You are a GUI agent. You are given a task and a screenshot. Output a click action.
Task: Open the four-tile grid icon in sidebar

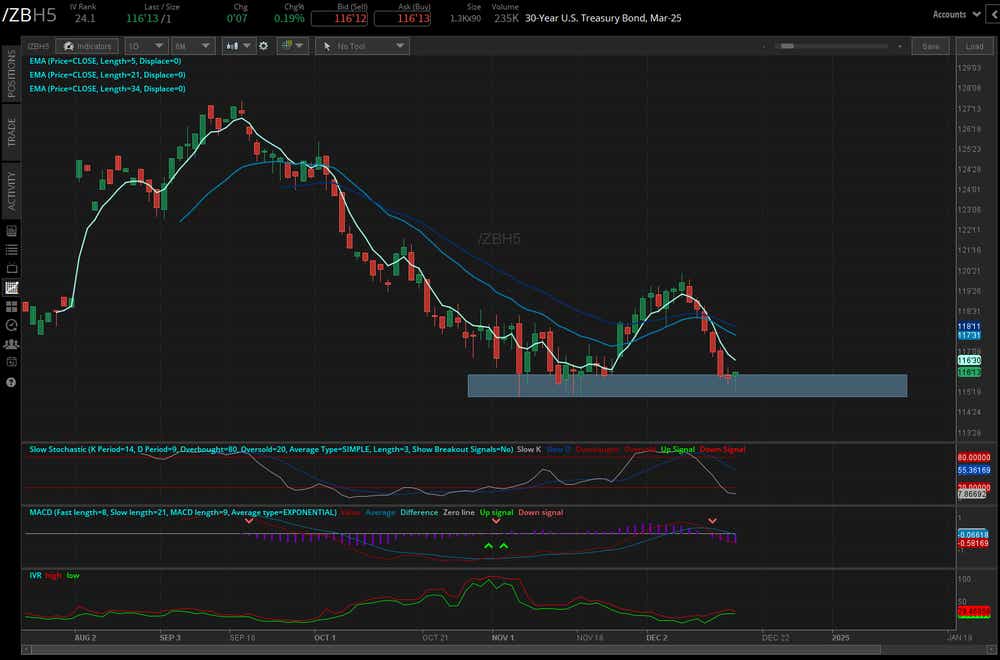[x=11, y=307]
